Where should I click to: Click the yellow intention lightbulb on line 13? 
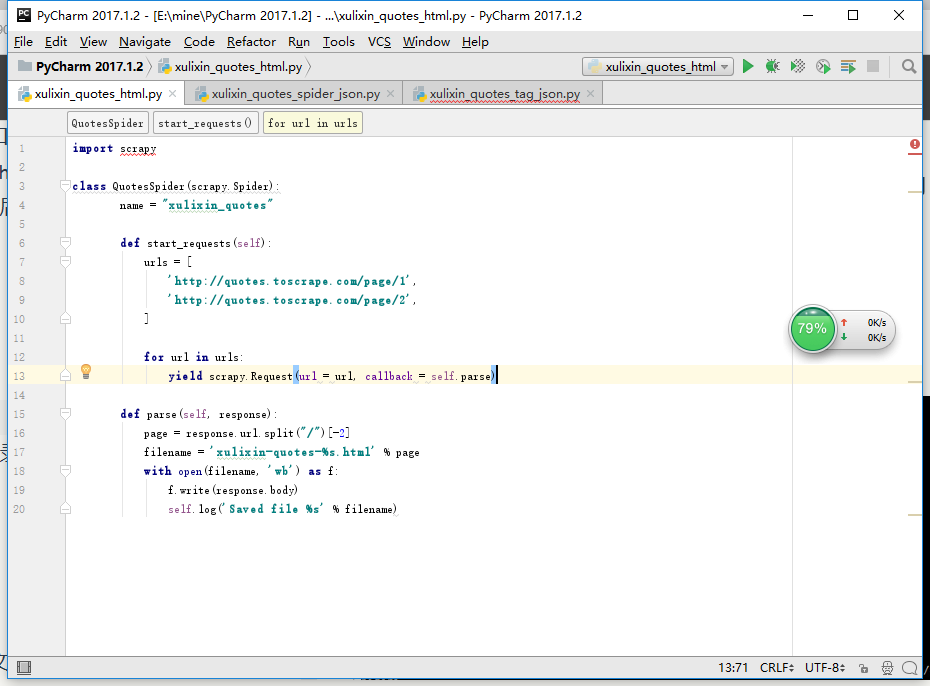click(86, 372)
